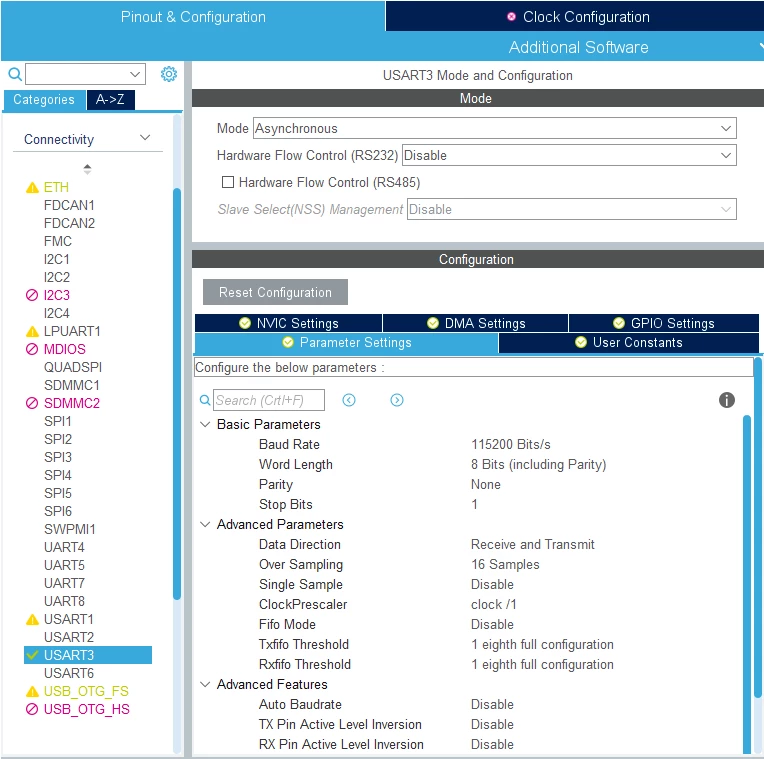Select UART4 in the peripheral list
Viewport: 764px width, 759px height.
(x=64, y=548)
